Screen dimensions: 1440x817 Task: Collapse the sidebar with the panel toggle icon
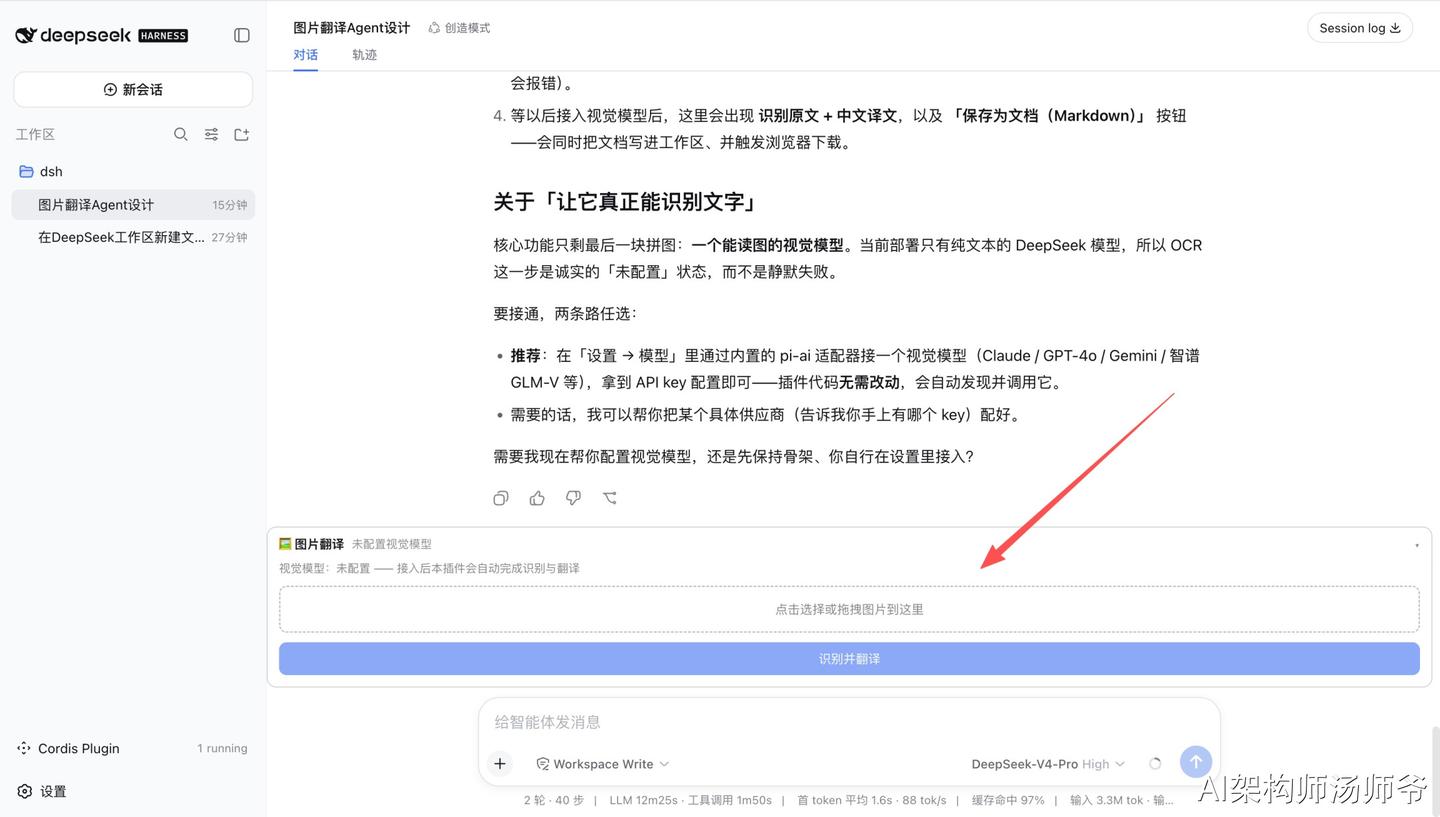pyautogui.click(x=242, y=35)
